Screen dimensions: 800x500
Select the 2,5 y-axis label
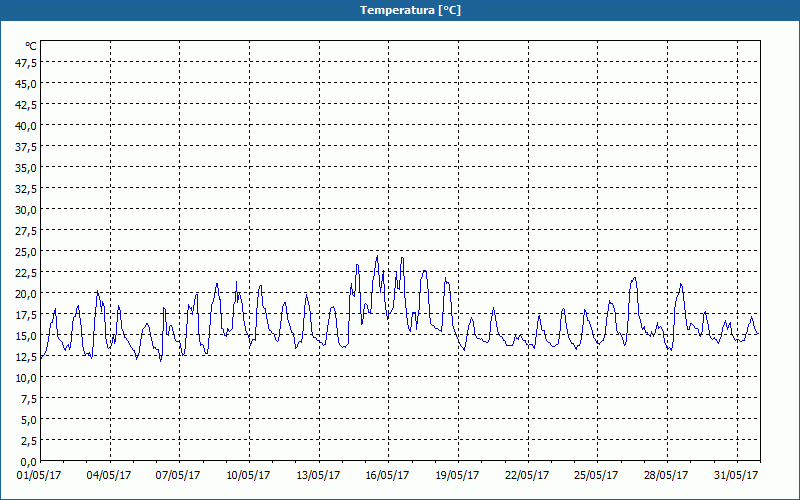pos(29,441)
